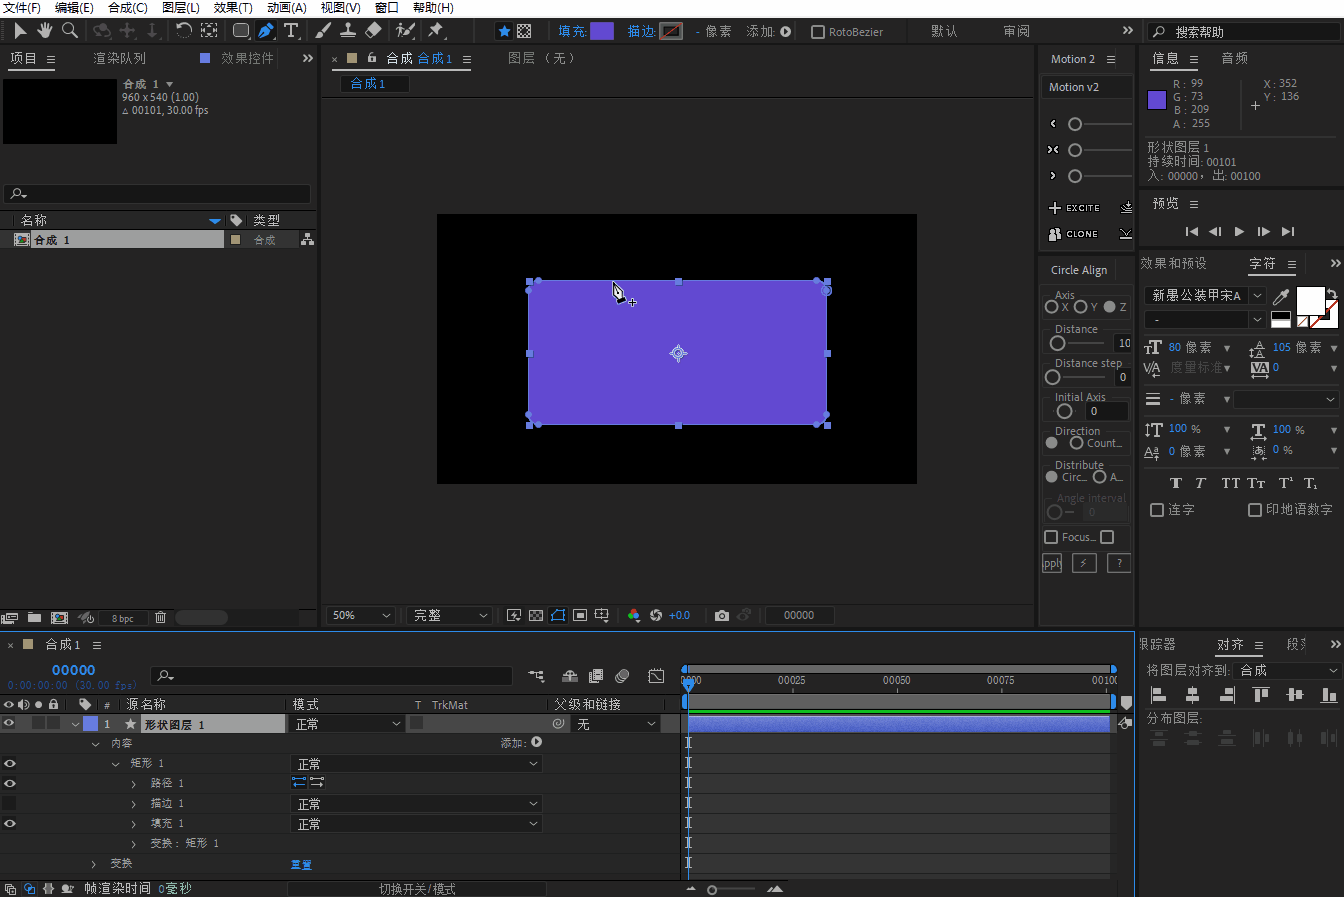Click the EXCITE button in Motion v2
This screenshot has width=1344, height=897.
click(x=1074, y=208)
